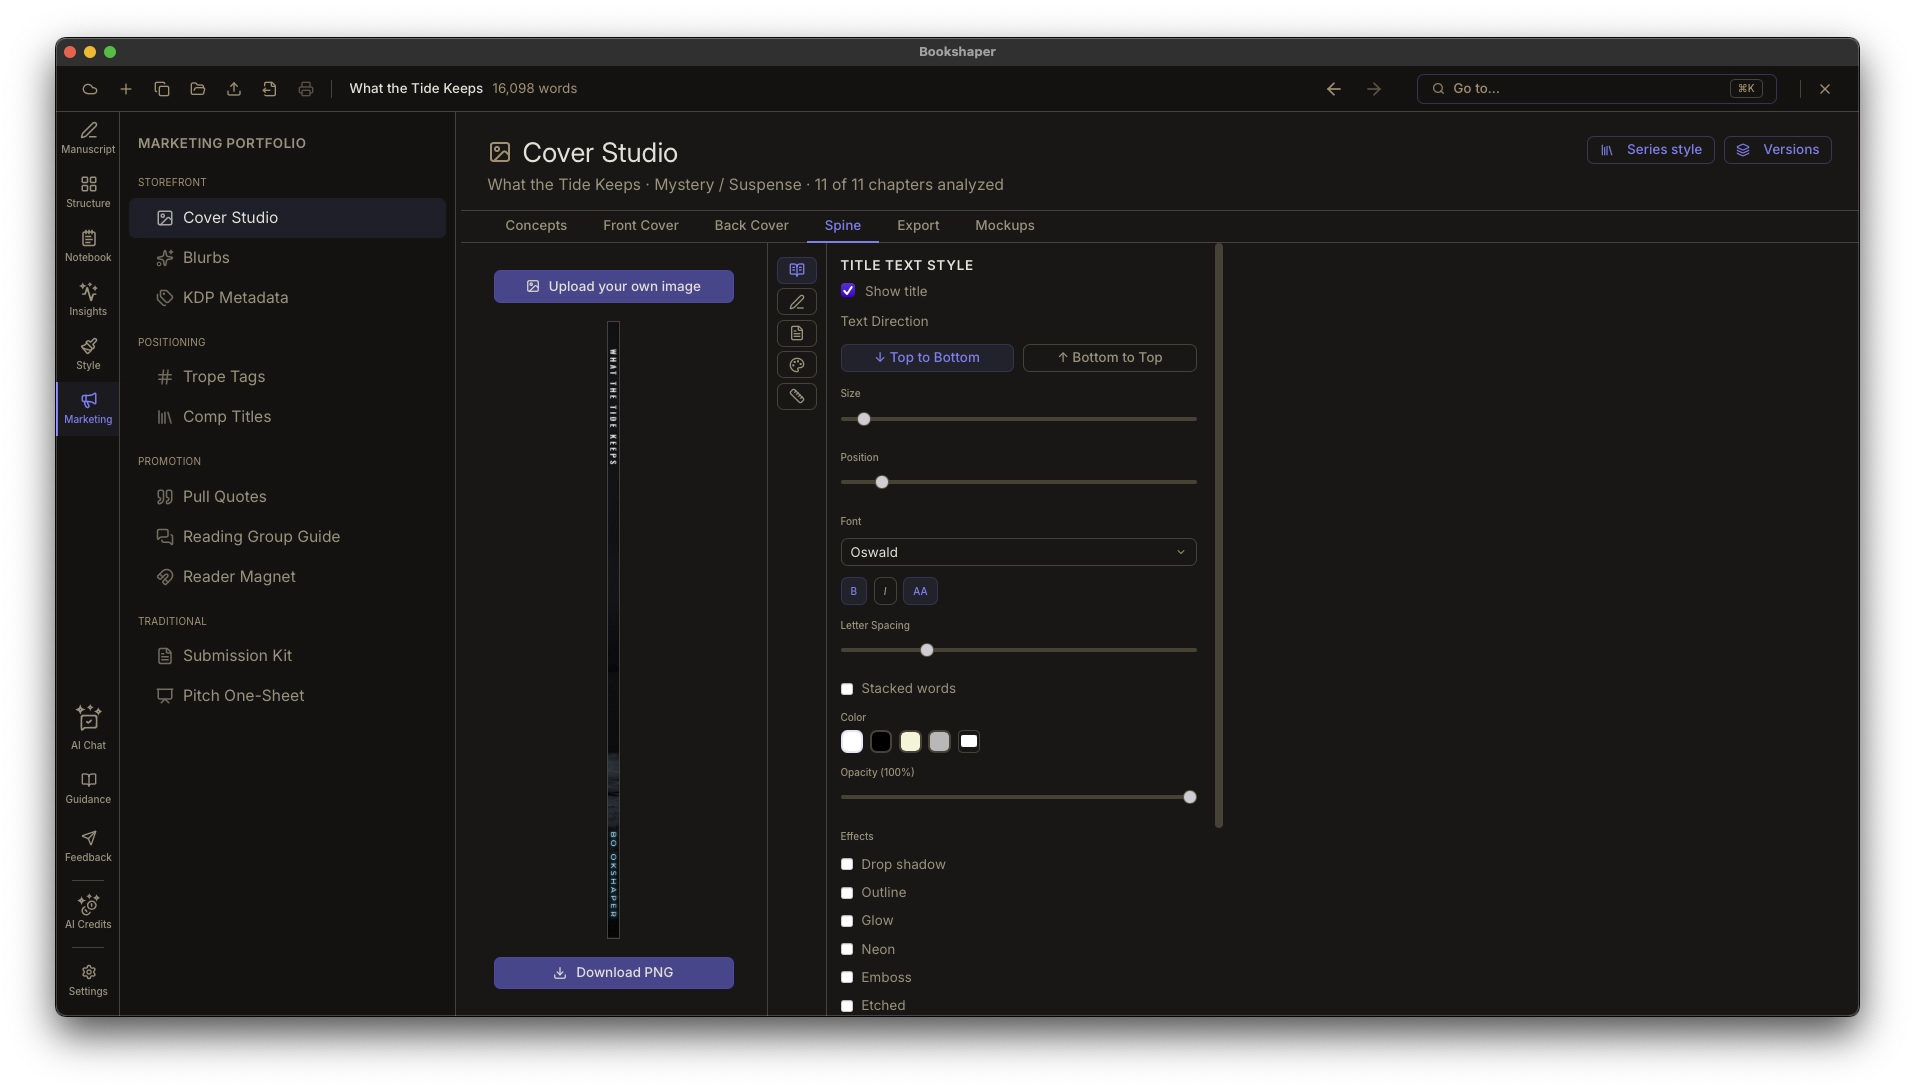Viewport: 1915px width, 1090px height.
Task: Open the Guidance panel
Action: pyautogui.click(x=88, y=788)
